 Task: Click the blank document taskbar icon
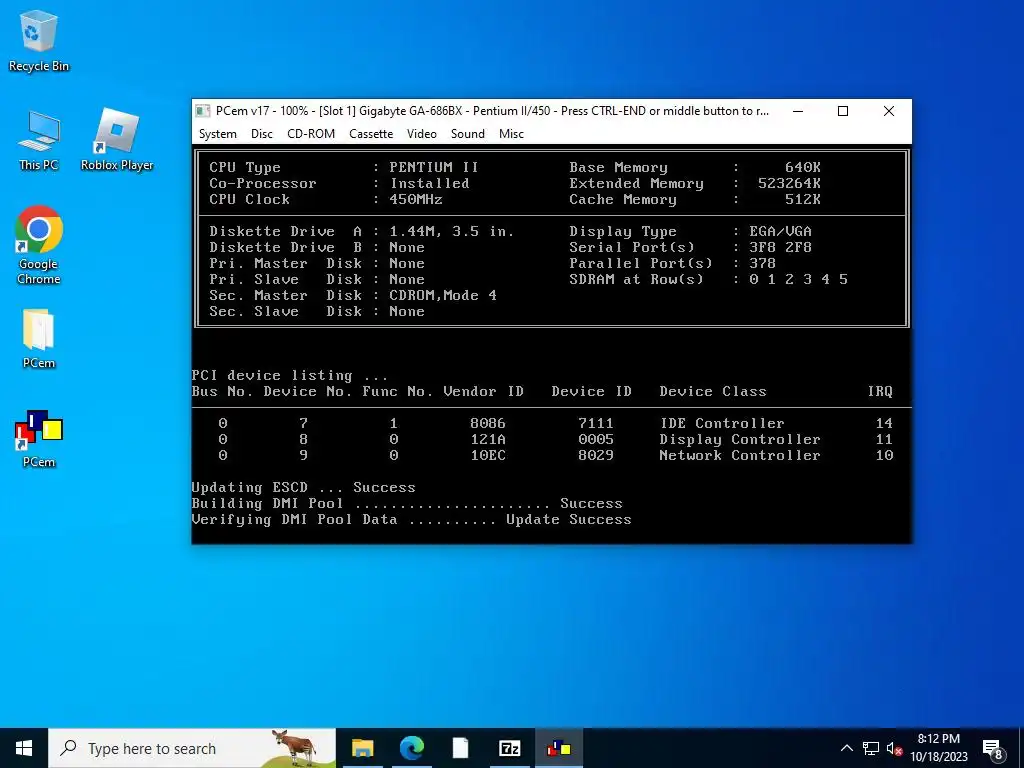pyautogui.click(x=460, y=748)
